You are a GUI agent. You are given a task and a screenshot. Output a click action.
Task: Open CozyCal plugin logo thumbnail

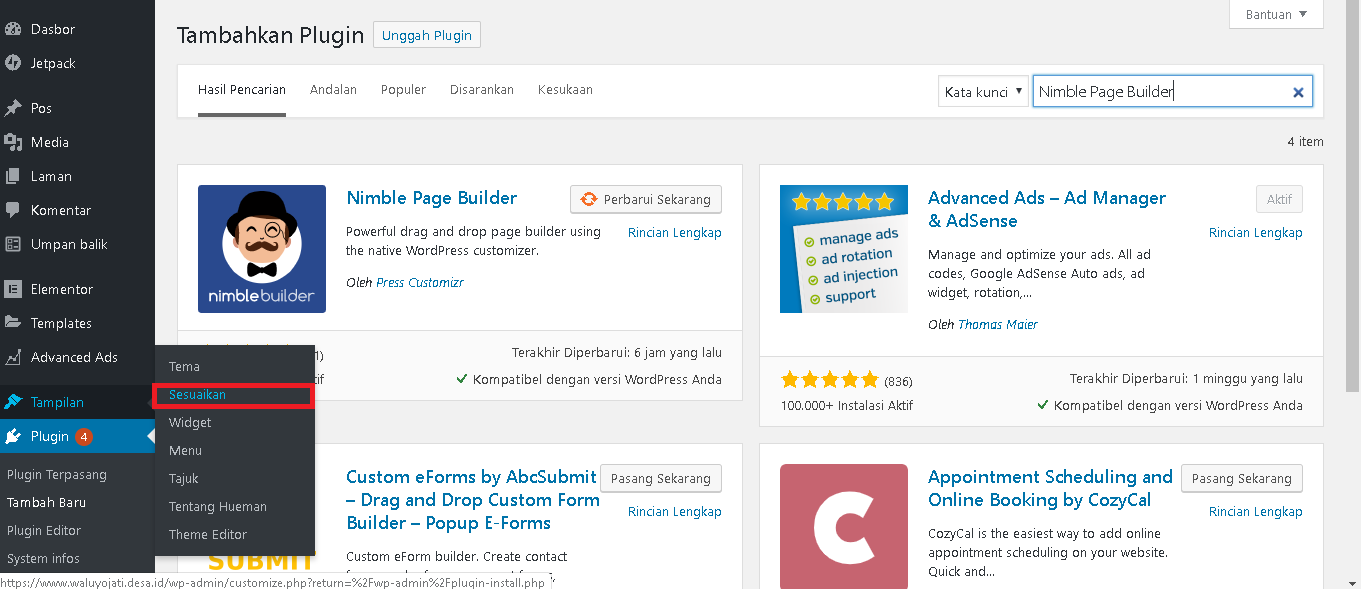[844, 526]
